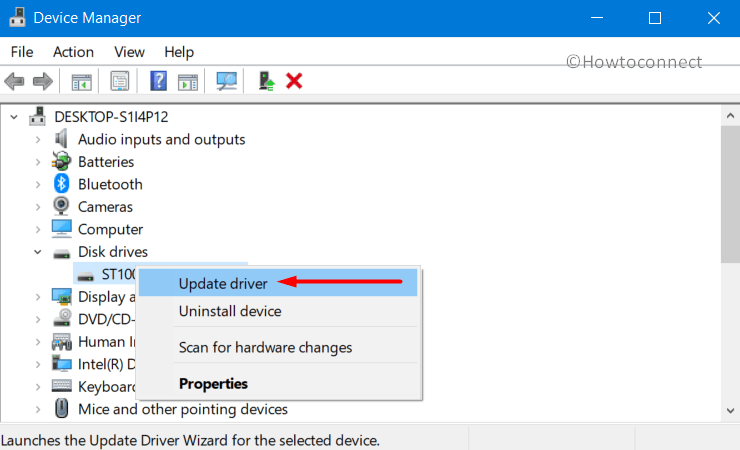Expand the Batteries category
The image size is (740, 450).
click(x=38, y=162)
